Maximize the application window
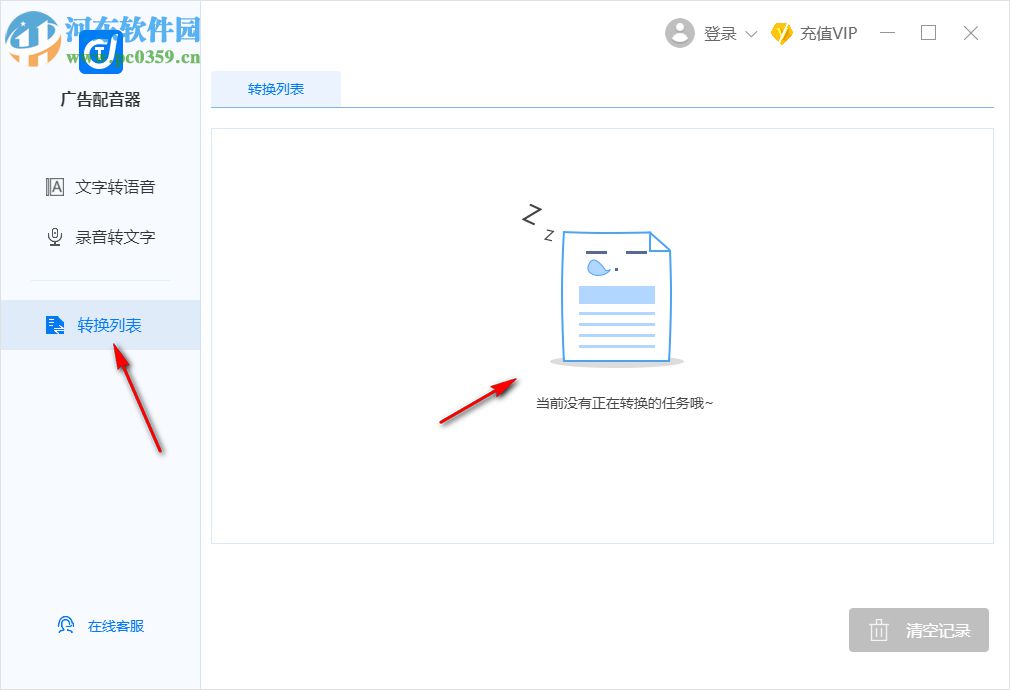Screen dimensions: 1010x690 (x=928, y=33)
